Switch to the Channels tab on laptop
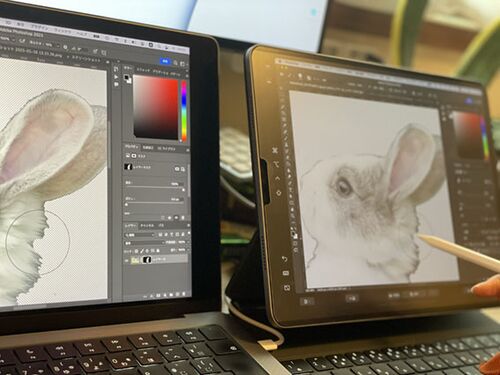Screen dimensions: 500x375 click(x=147, y=226)
